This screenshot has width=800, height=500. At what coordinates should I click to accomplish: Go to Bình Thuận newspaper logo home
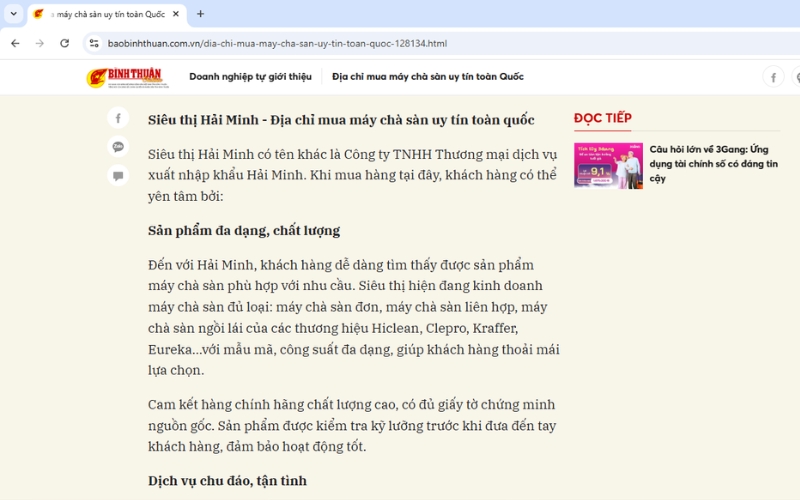click(128, 78)
